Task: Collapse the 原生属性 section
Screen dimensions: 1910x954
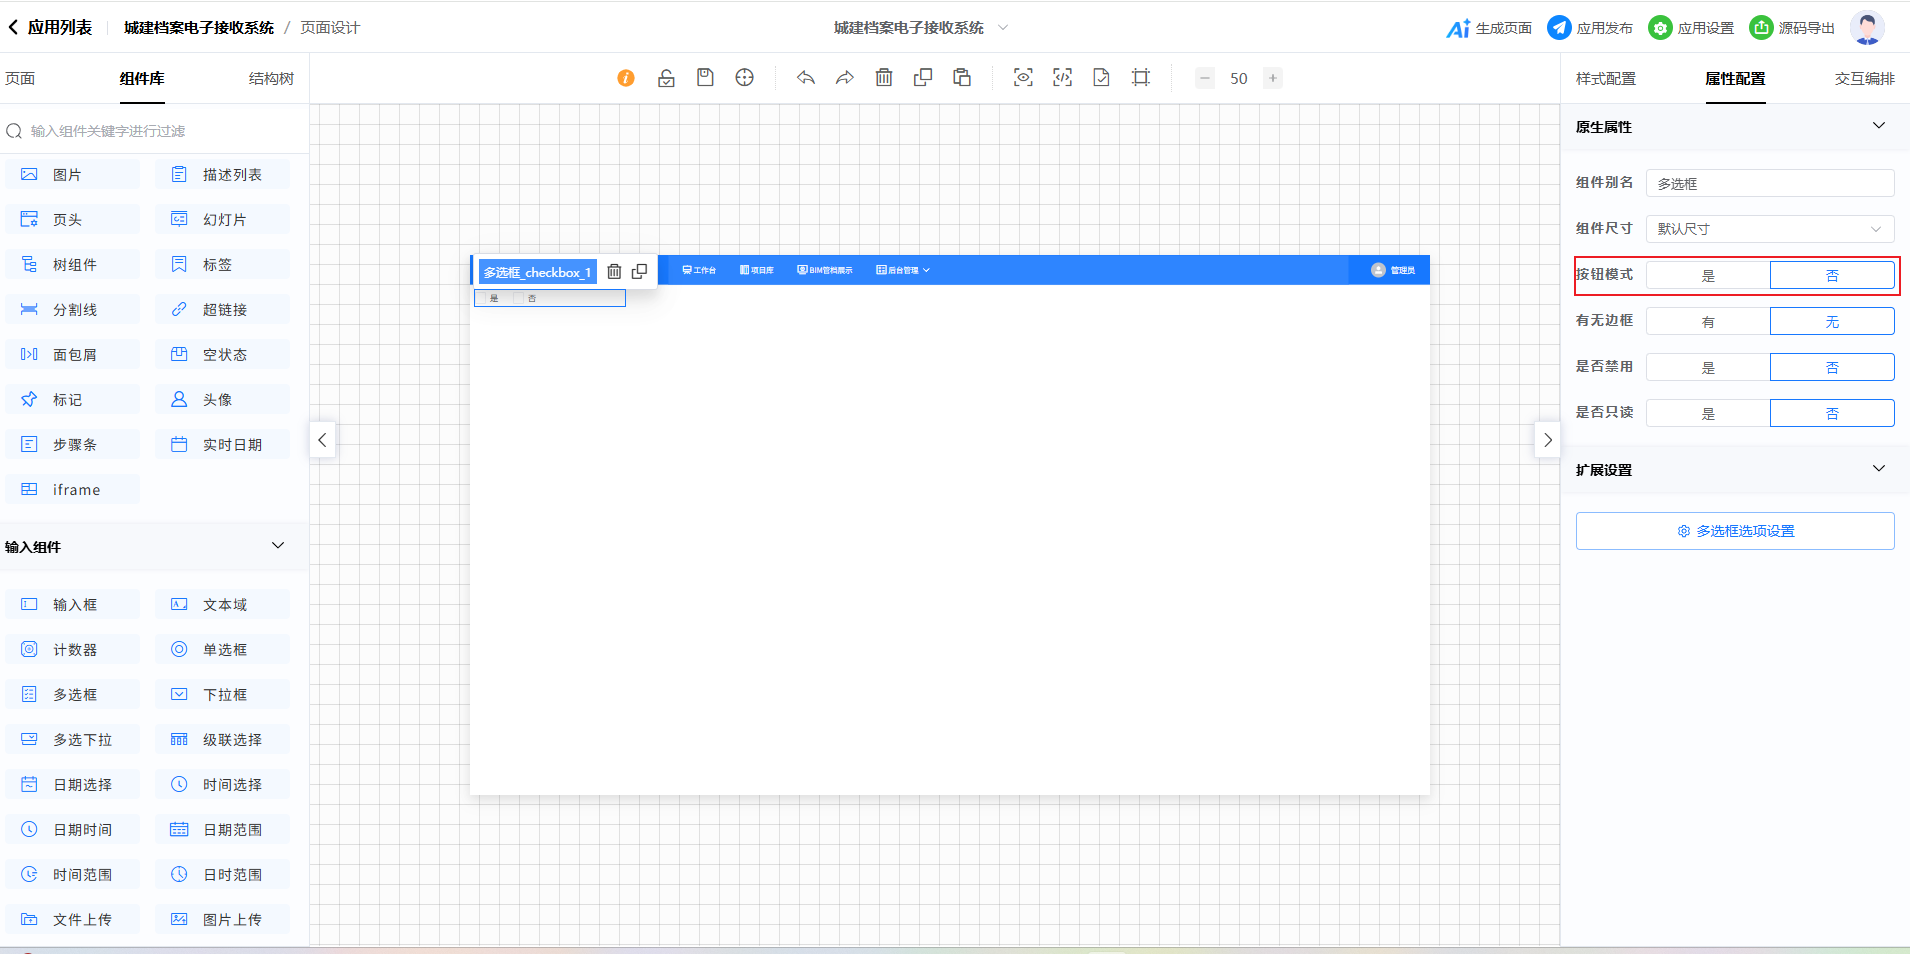Action: point(1878,126)
